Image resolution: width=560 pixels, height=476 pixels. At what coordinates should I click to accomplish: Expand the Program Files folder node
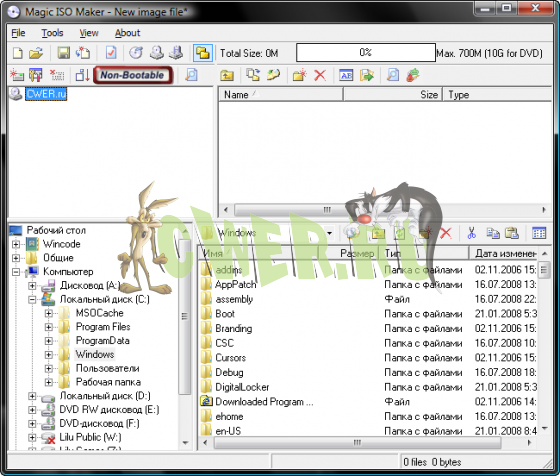click(x=49, y=327)
